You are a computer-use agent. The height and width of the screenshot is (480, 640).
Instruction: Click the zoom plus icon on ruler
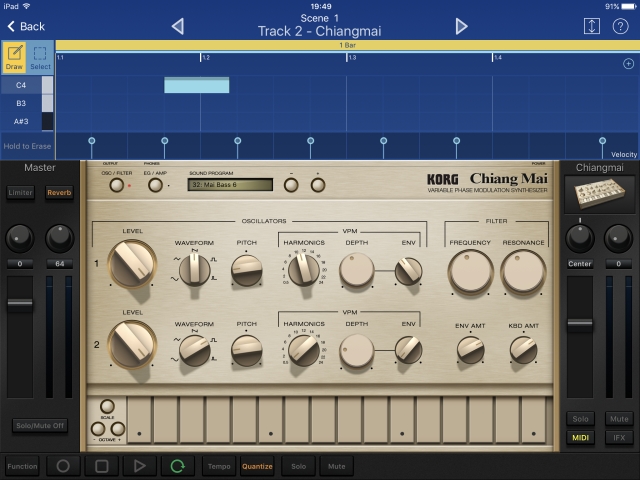(628, 63)
